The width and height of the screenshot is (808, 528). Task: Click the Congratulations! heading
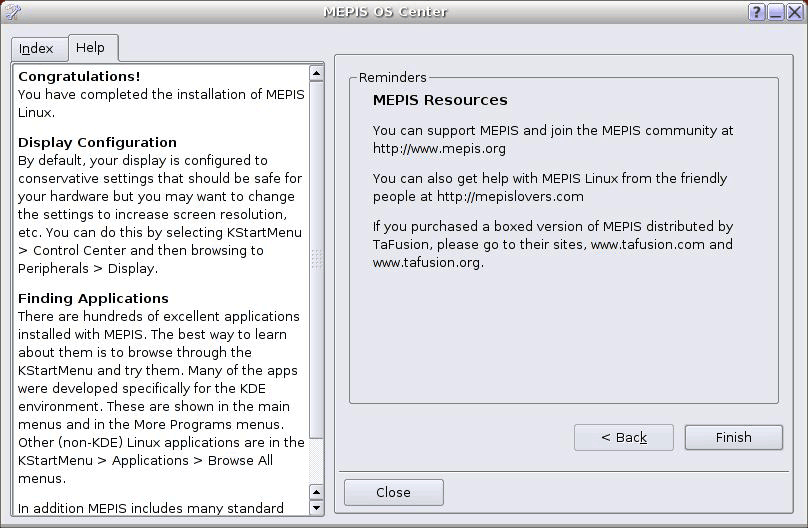pos(79,77)
